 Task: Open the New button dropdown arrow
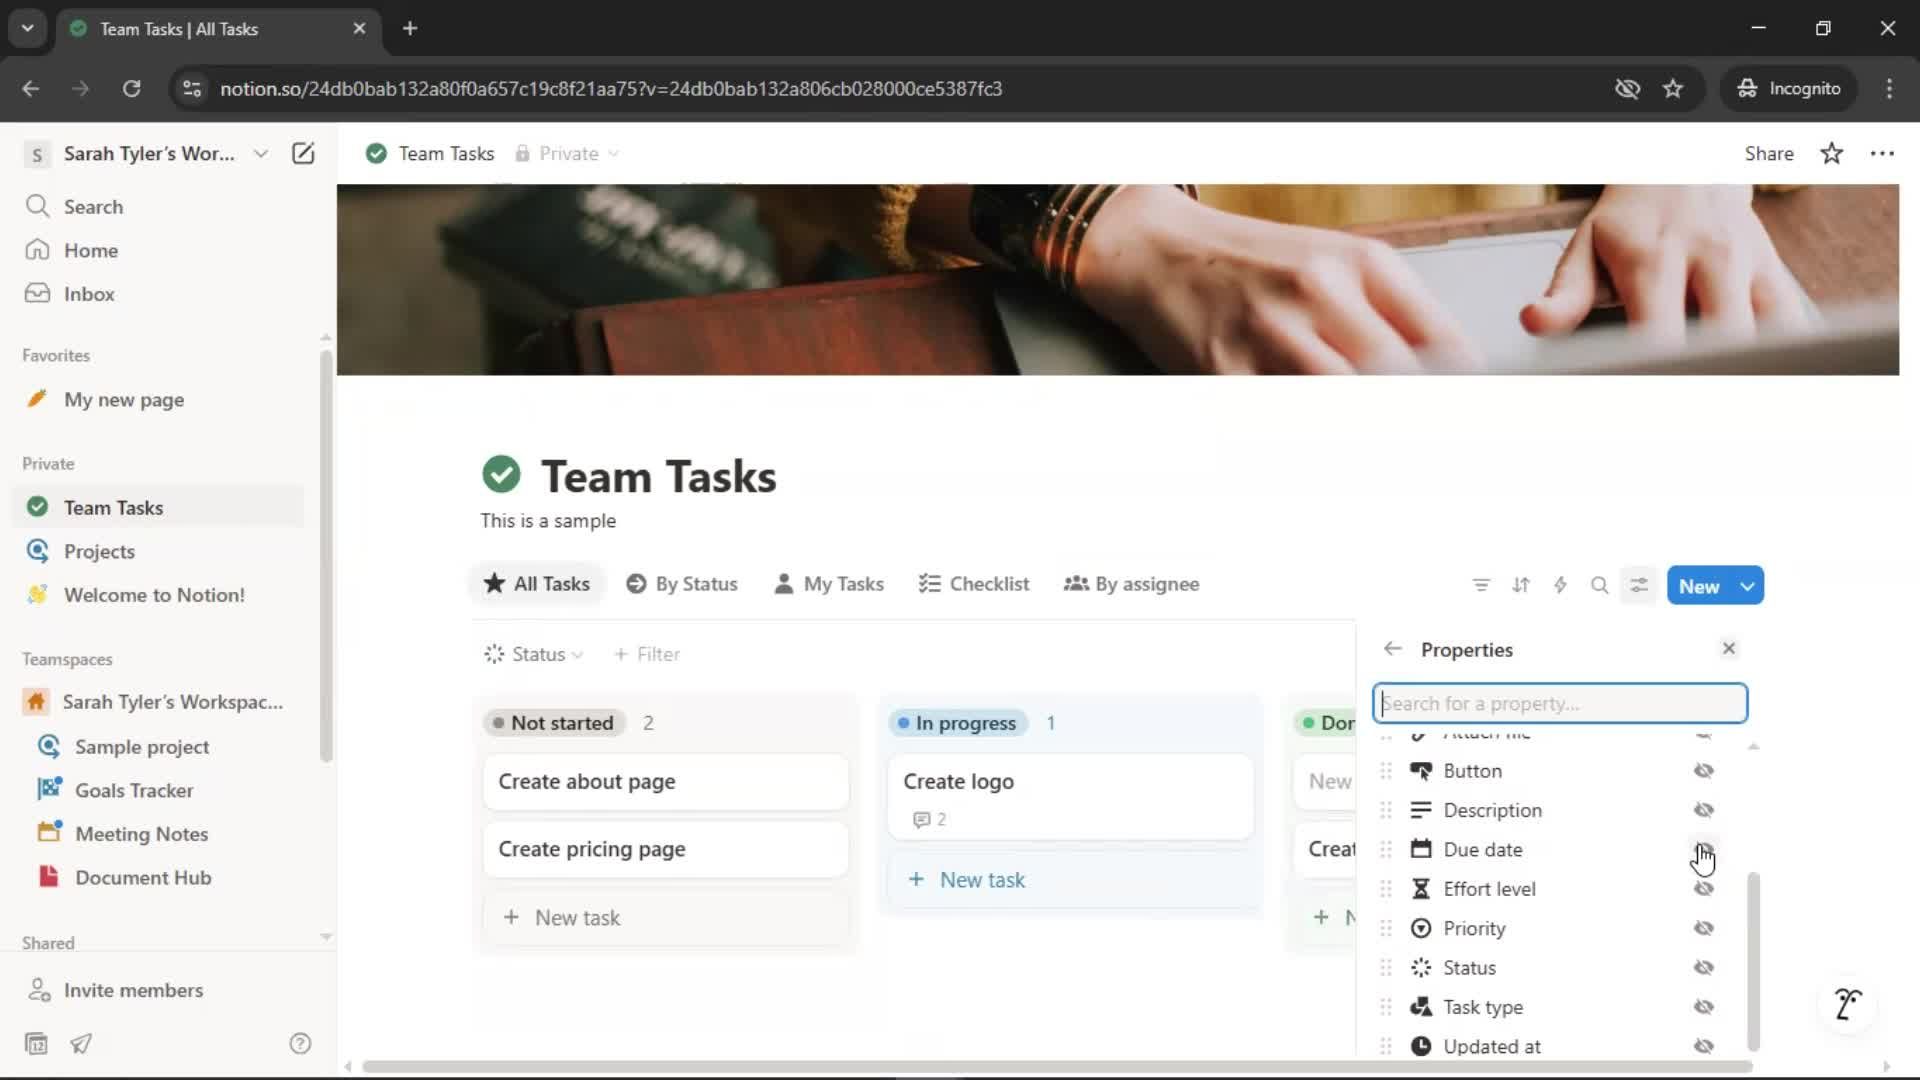pos(1748,586)
